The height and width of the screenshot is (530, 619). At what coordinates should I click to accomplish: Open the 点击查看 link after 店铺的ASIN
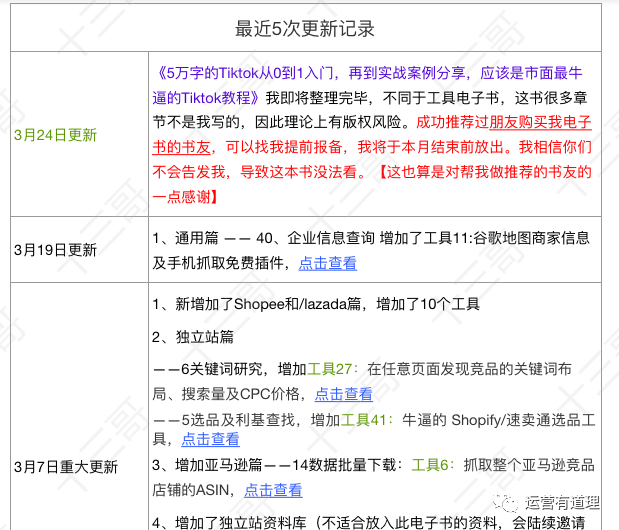[273, 490]
